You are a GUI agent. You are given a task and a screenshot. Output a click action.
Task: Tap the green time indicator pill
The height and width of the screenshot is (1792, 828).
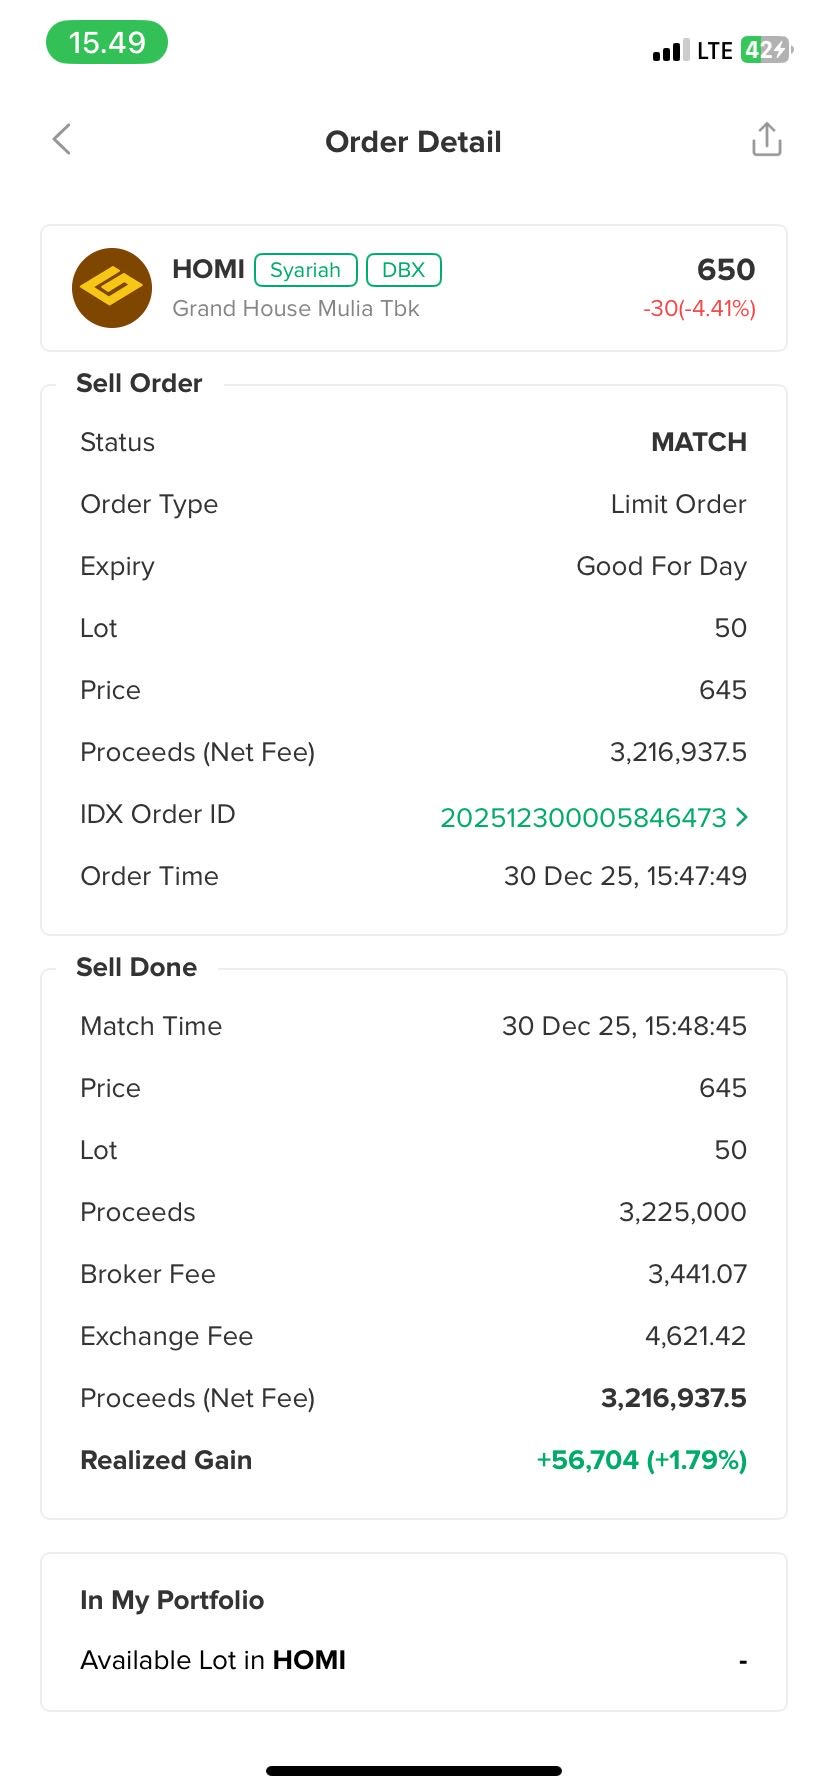pos(107,43)
